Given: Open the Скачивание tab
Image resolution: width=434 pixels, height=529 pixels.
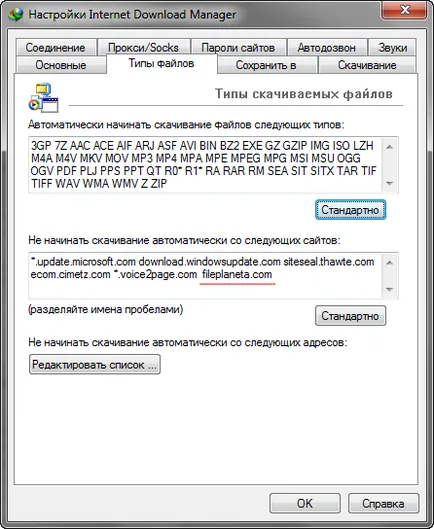Looking at the screenshot, I should (x=367, y=65).
